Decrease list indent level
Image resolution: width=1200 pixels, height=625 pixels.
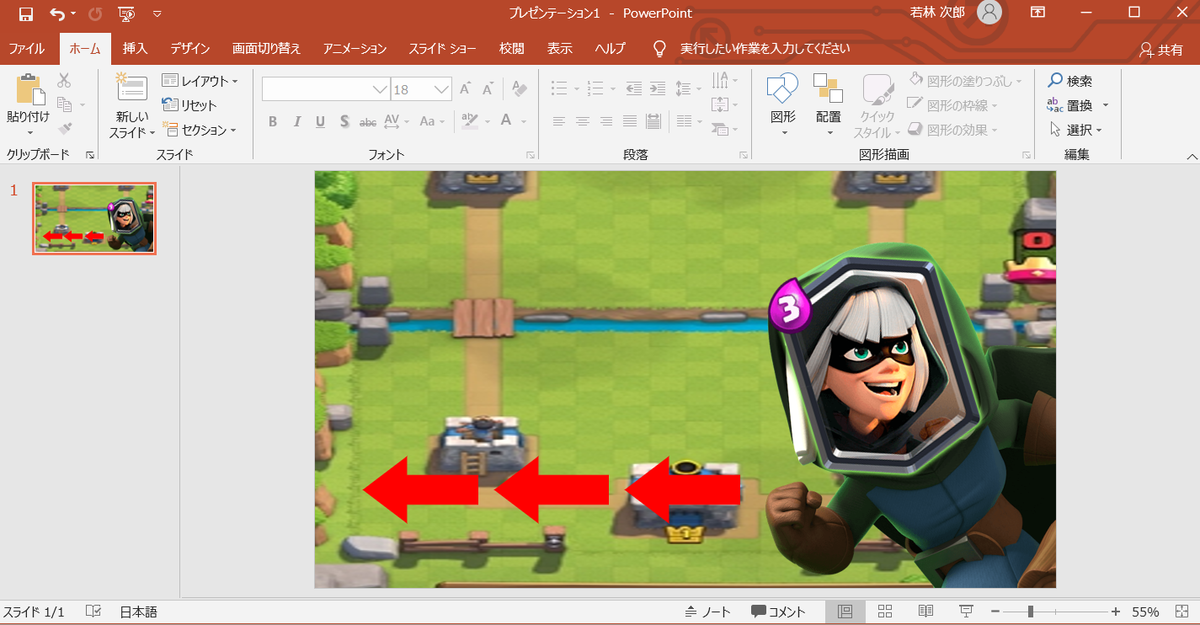coord(634,88)
